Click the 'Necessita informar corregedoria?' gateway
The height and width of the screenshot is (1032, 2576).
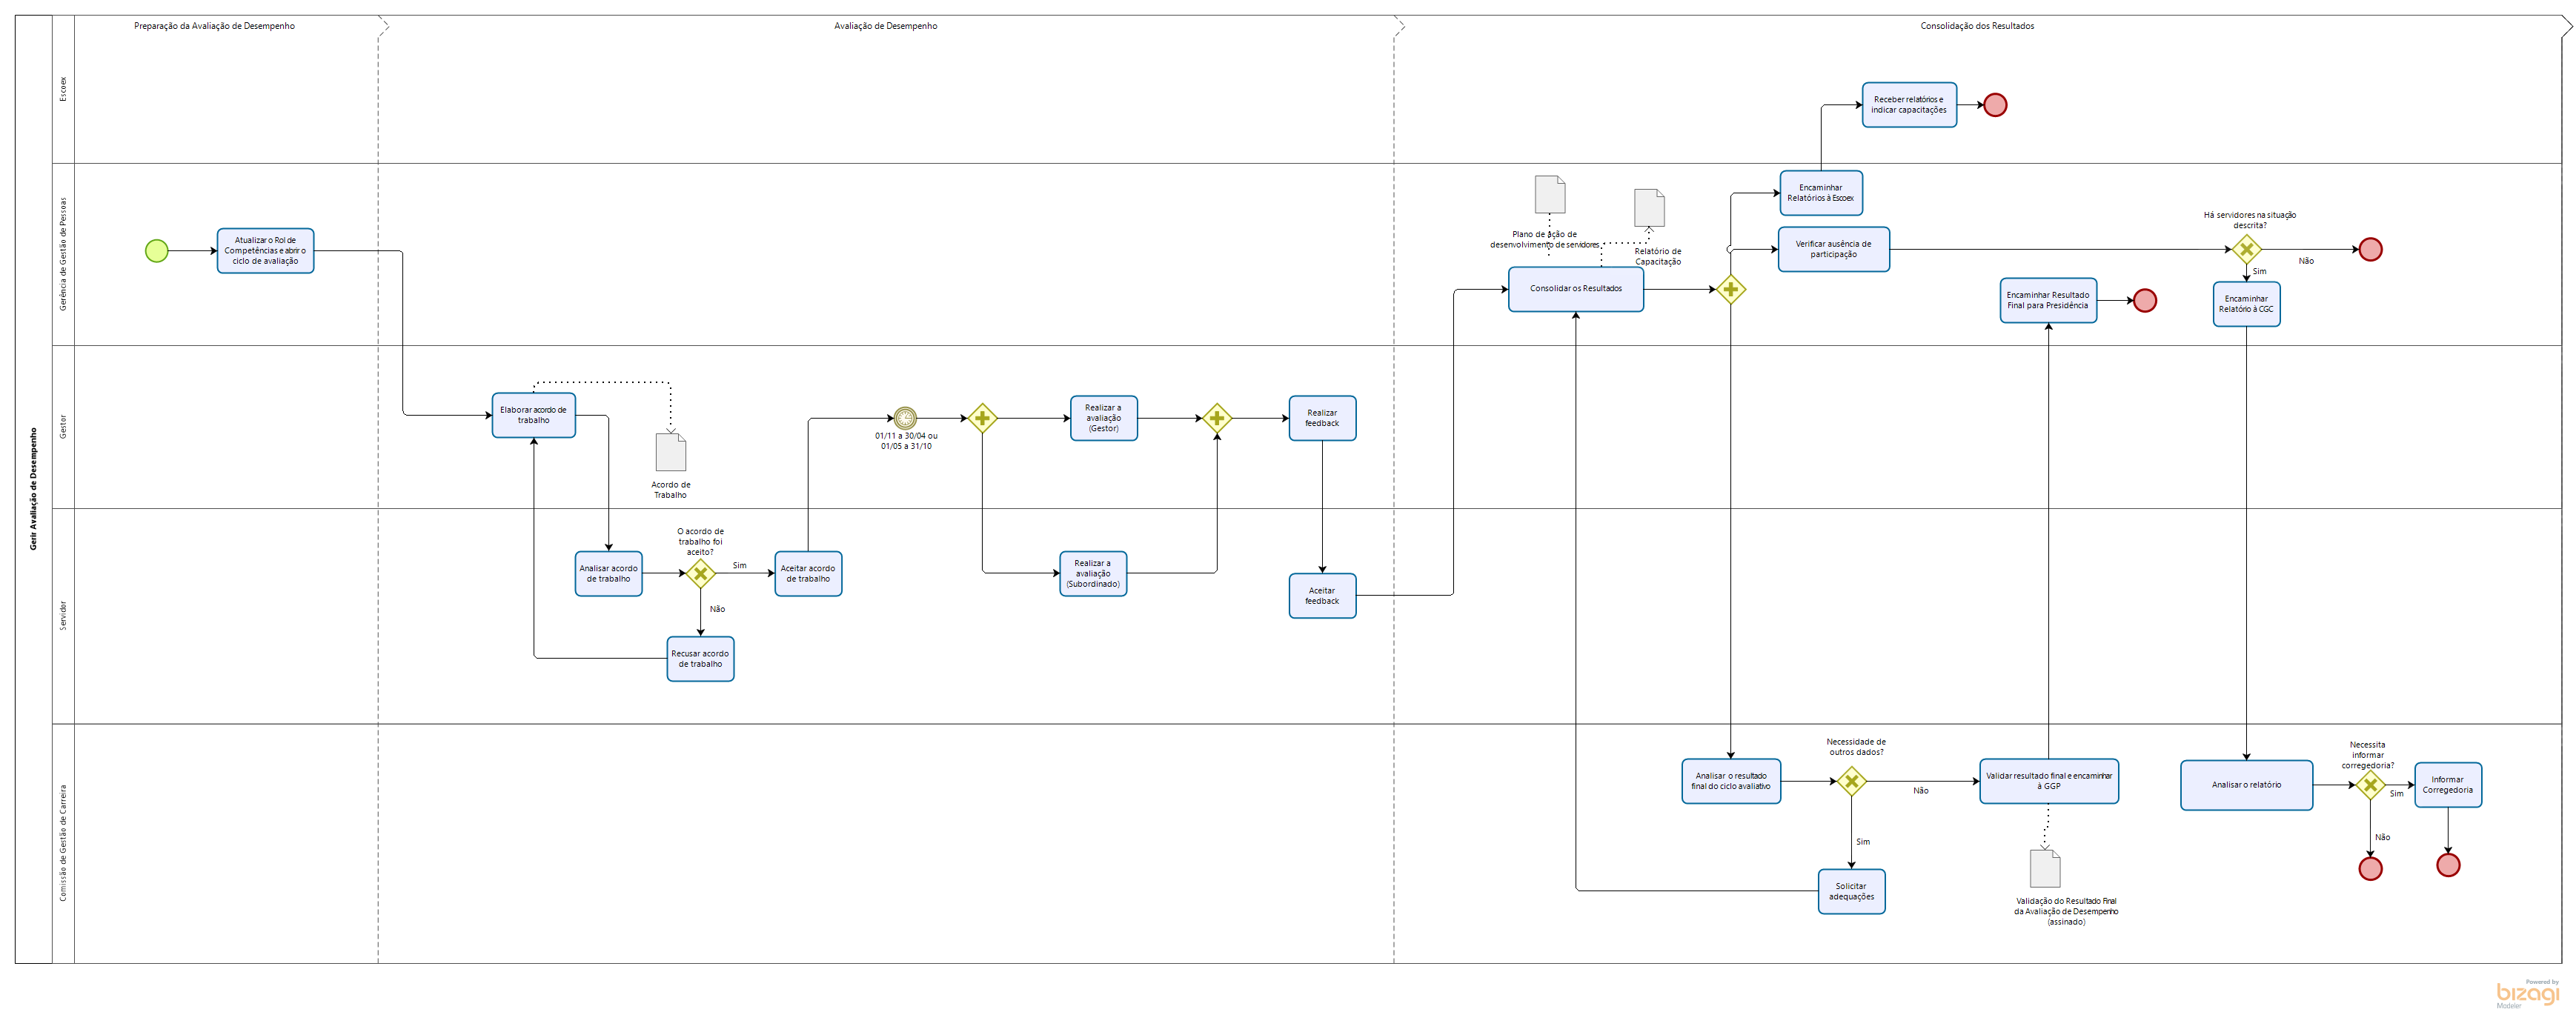click(x=2369, y=785)
